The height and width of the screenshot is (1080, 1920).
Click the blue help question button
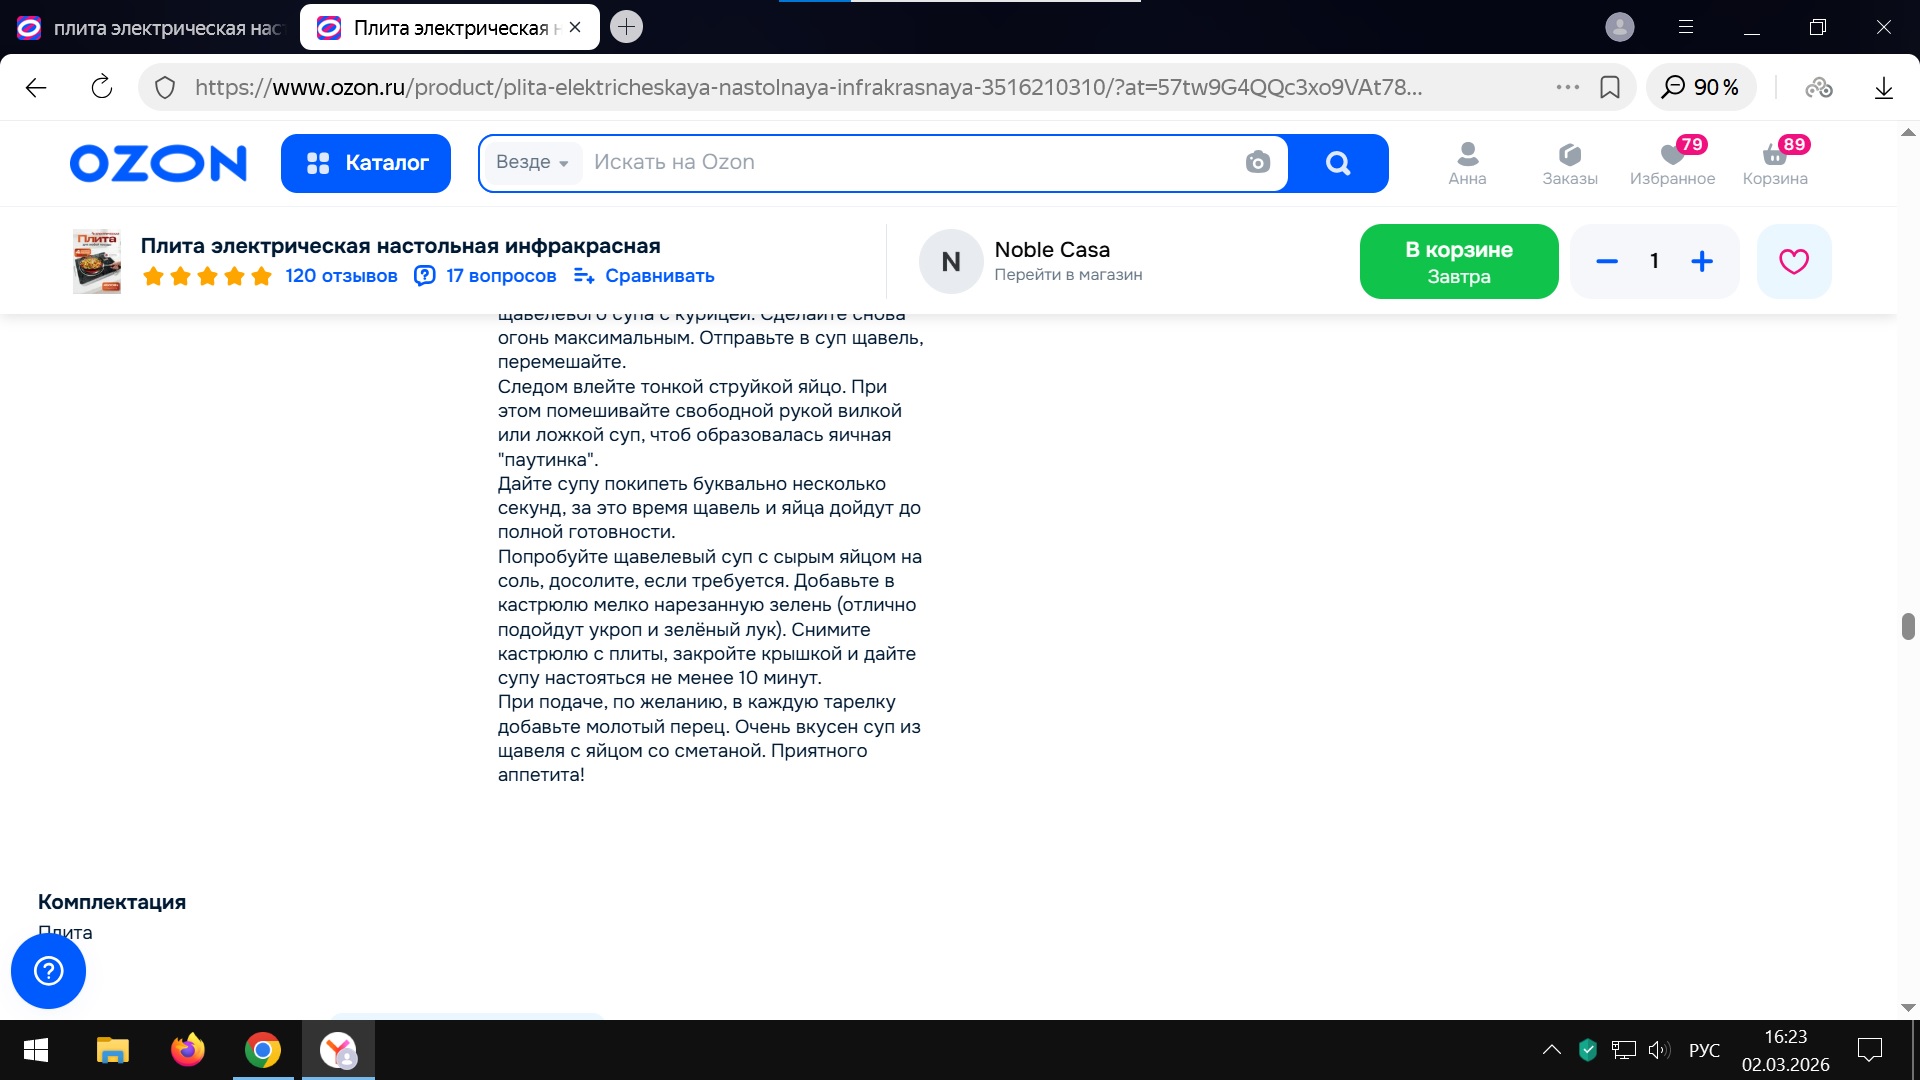pos(48,971)
